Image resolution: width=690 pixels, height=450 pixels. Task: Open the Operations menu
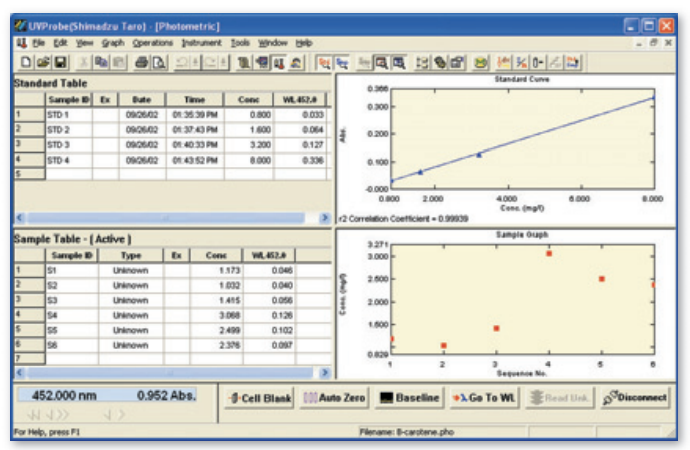coord(153,43)
